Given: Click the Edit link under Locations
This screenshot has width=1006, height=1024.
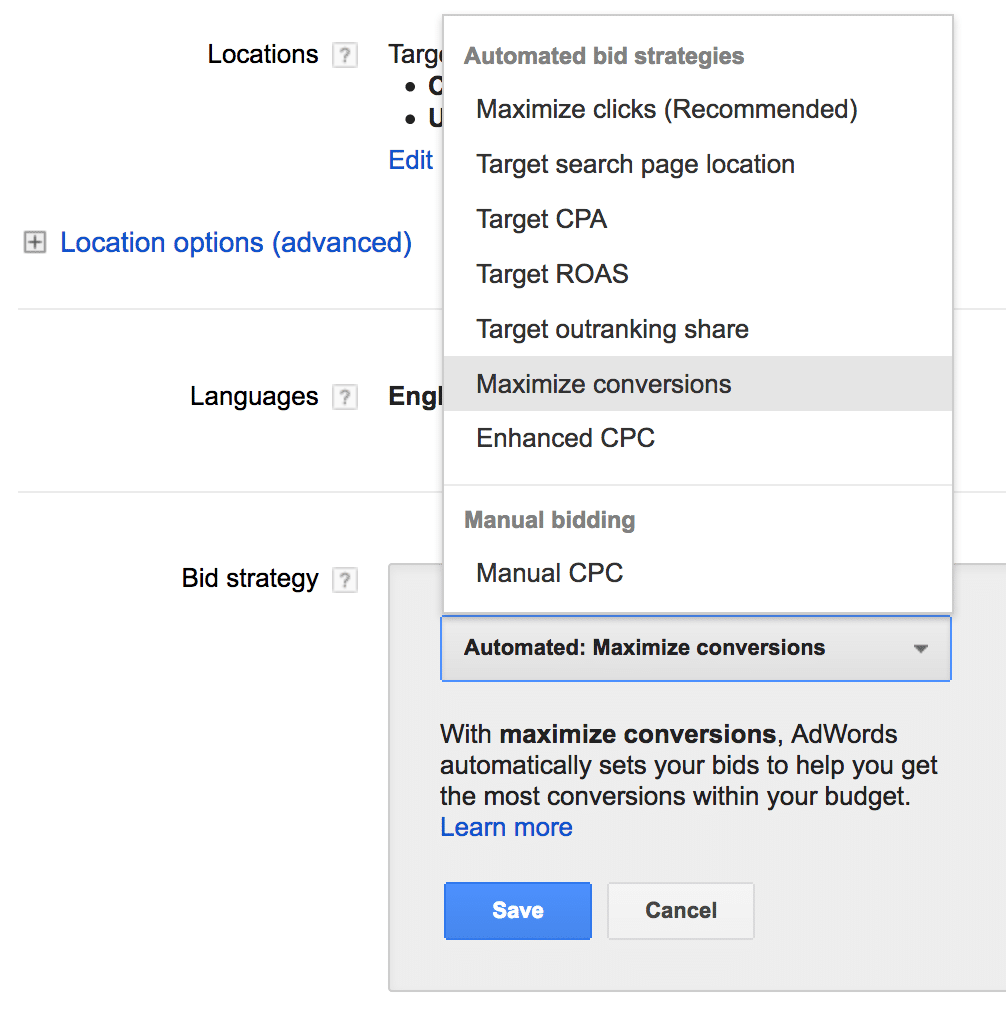Looking at the screenshot, I should tap(410, 160).
